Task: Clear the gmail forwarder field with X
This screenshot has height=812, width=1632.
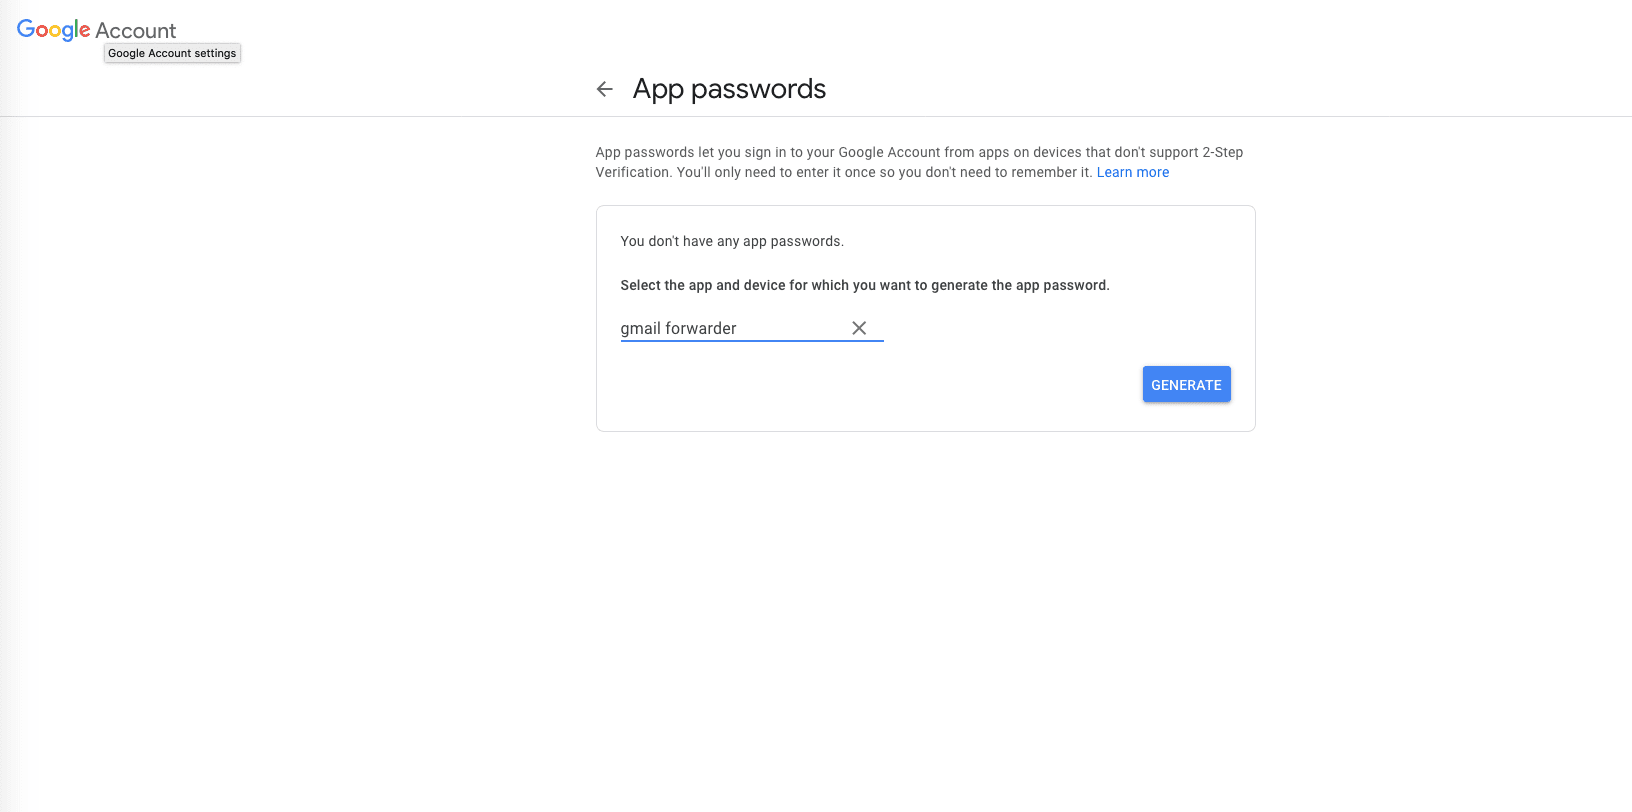Action: point(859,328)
